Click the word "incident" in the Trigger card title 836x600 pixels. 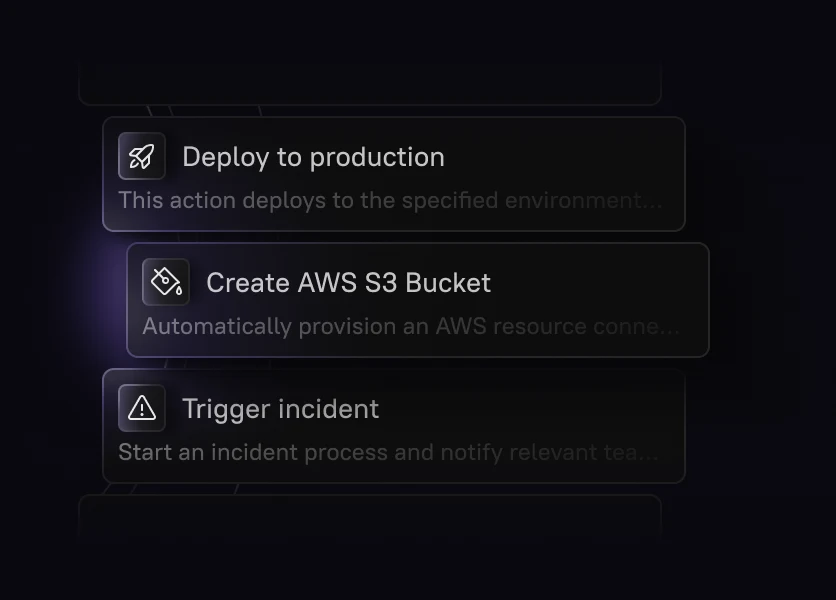330,409
